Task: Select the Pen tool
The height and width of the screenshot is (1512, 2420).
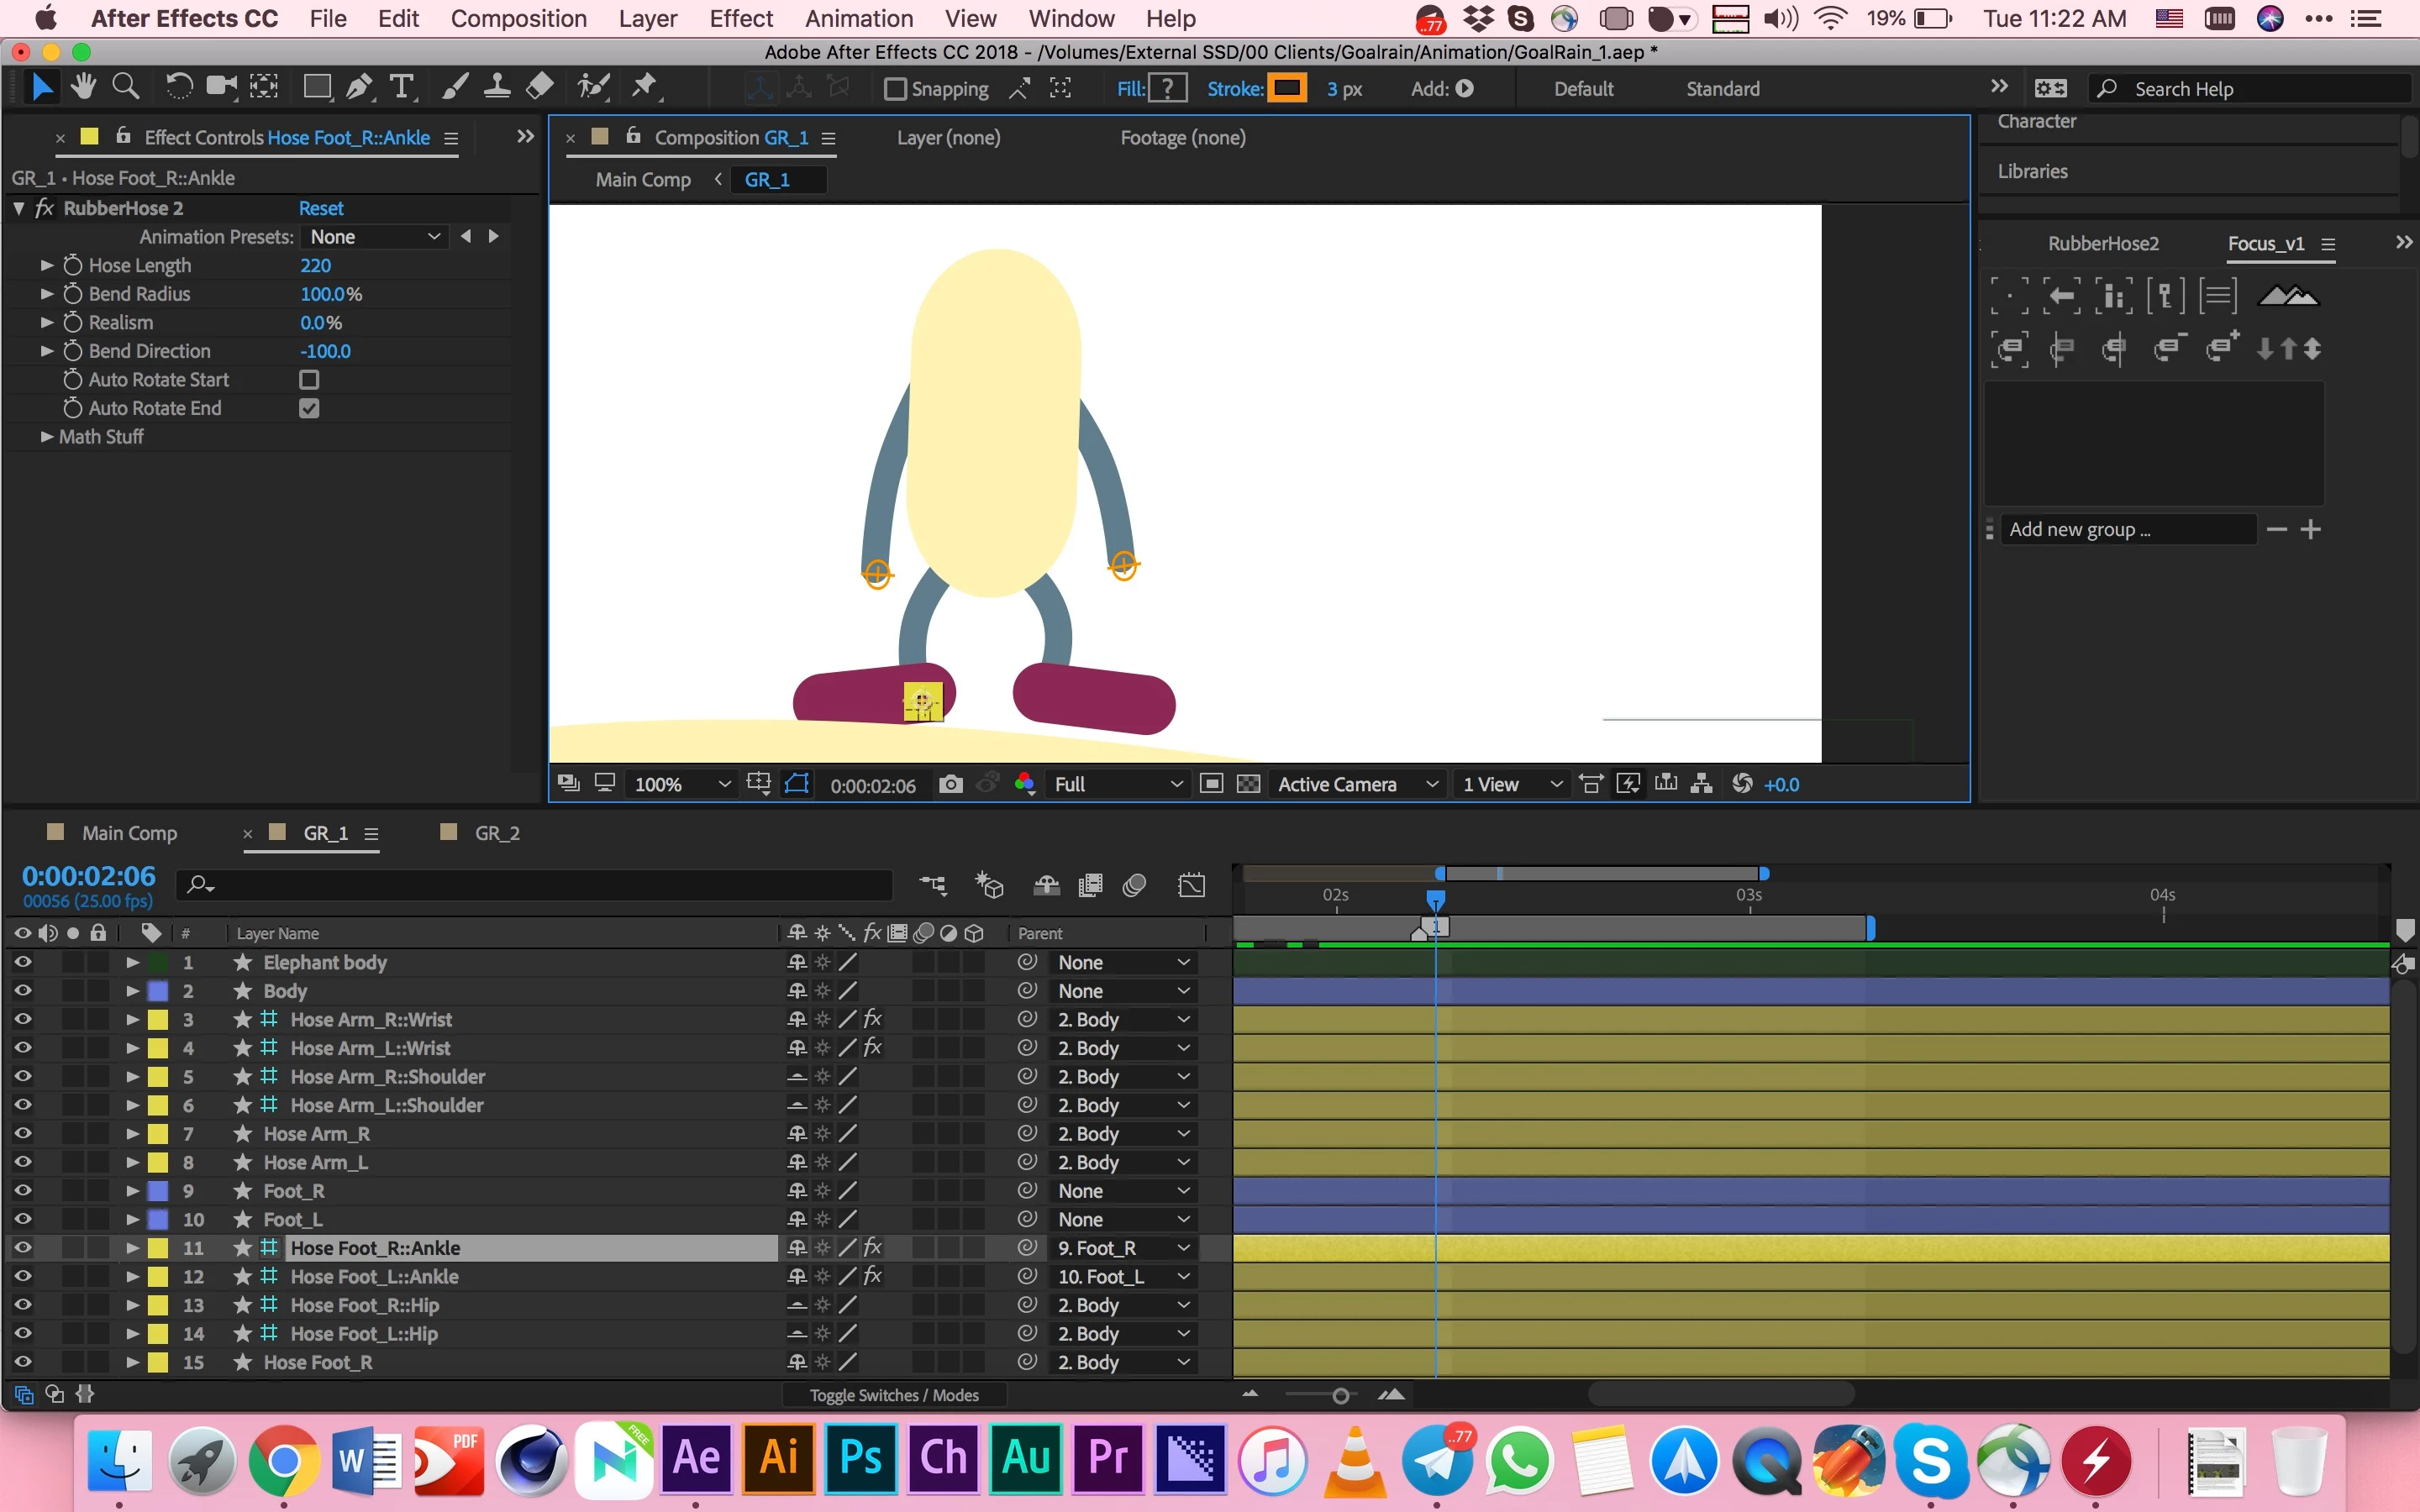Action: coord(358,88)
